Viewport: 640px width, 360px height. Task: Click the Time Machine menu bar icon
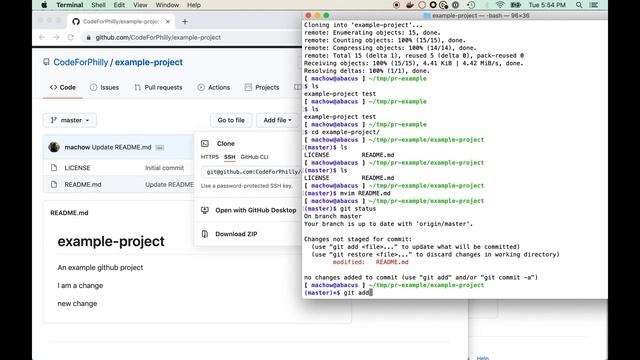(x=471, y=5)
